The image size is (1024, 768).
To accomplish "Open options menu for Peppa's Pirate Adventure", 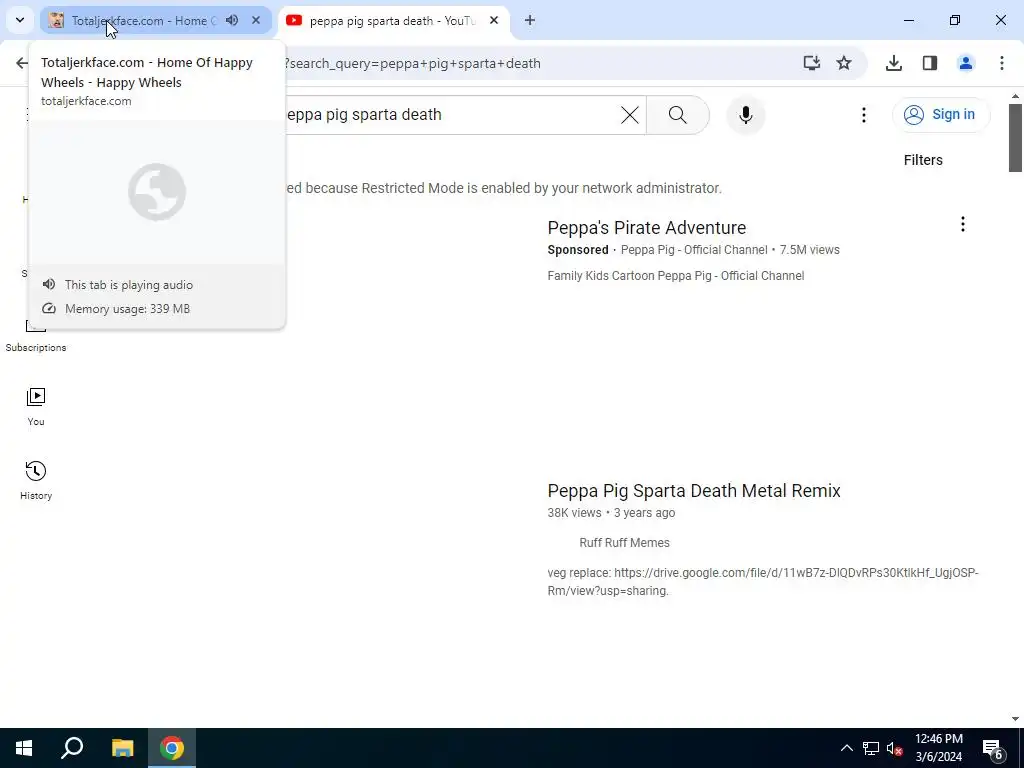I will pos(963,225).
